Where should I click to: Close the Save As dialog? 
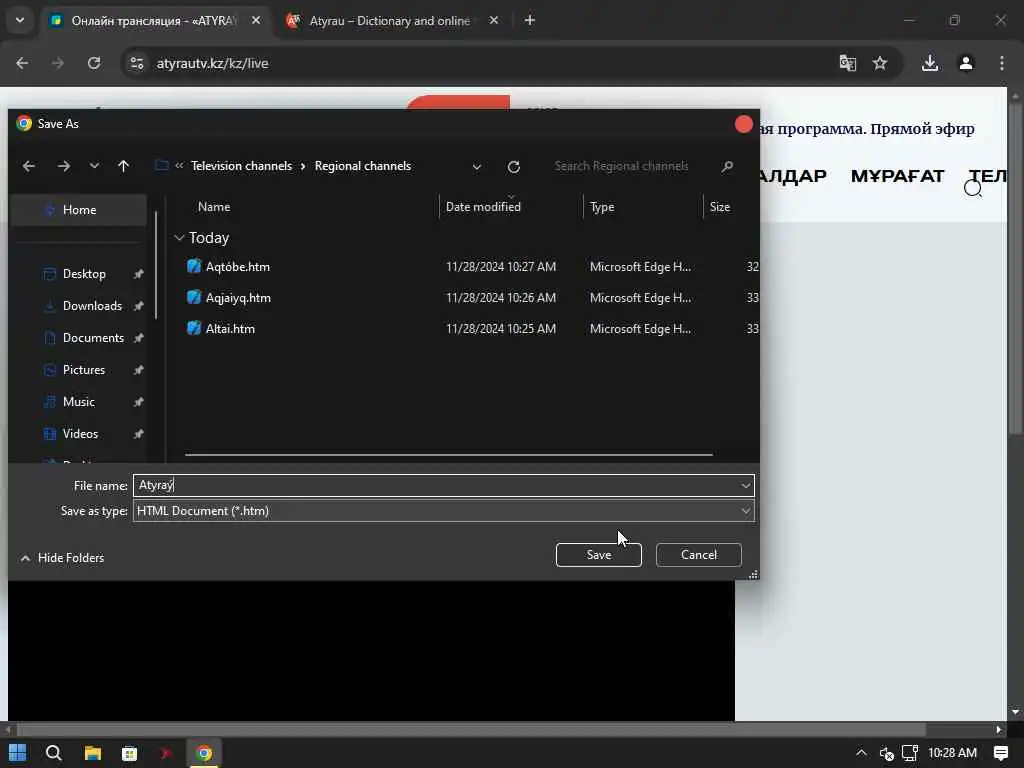pos(743,124)
